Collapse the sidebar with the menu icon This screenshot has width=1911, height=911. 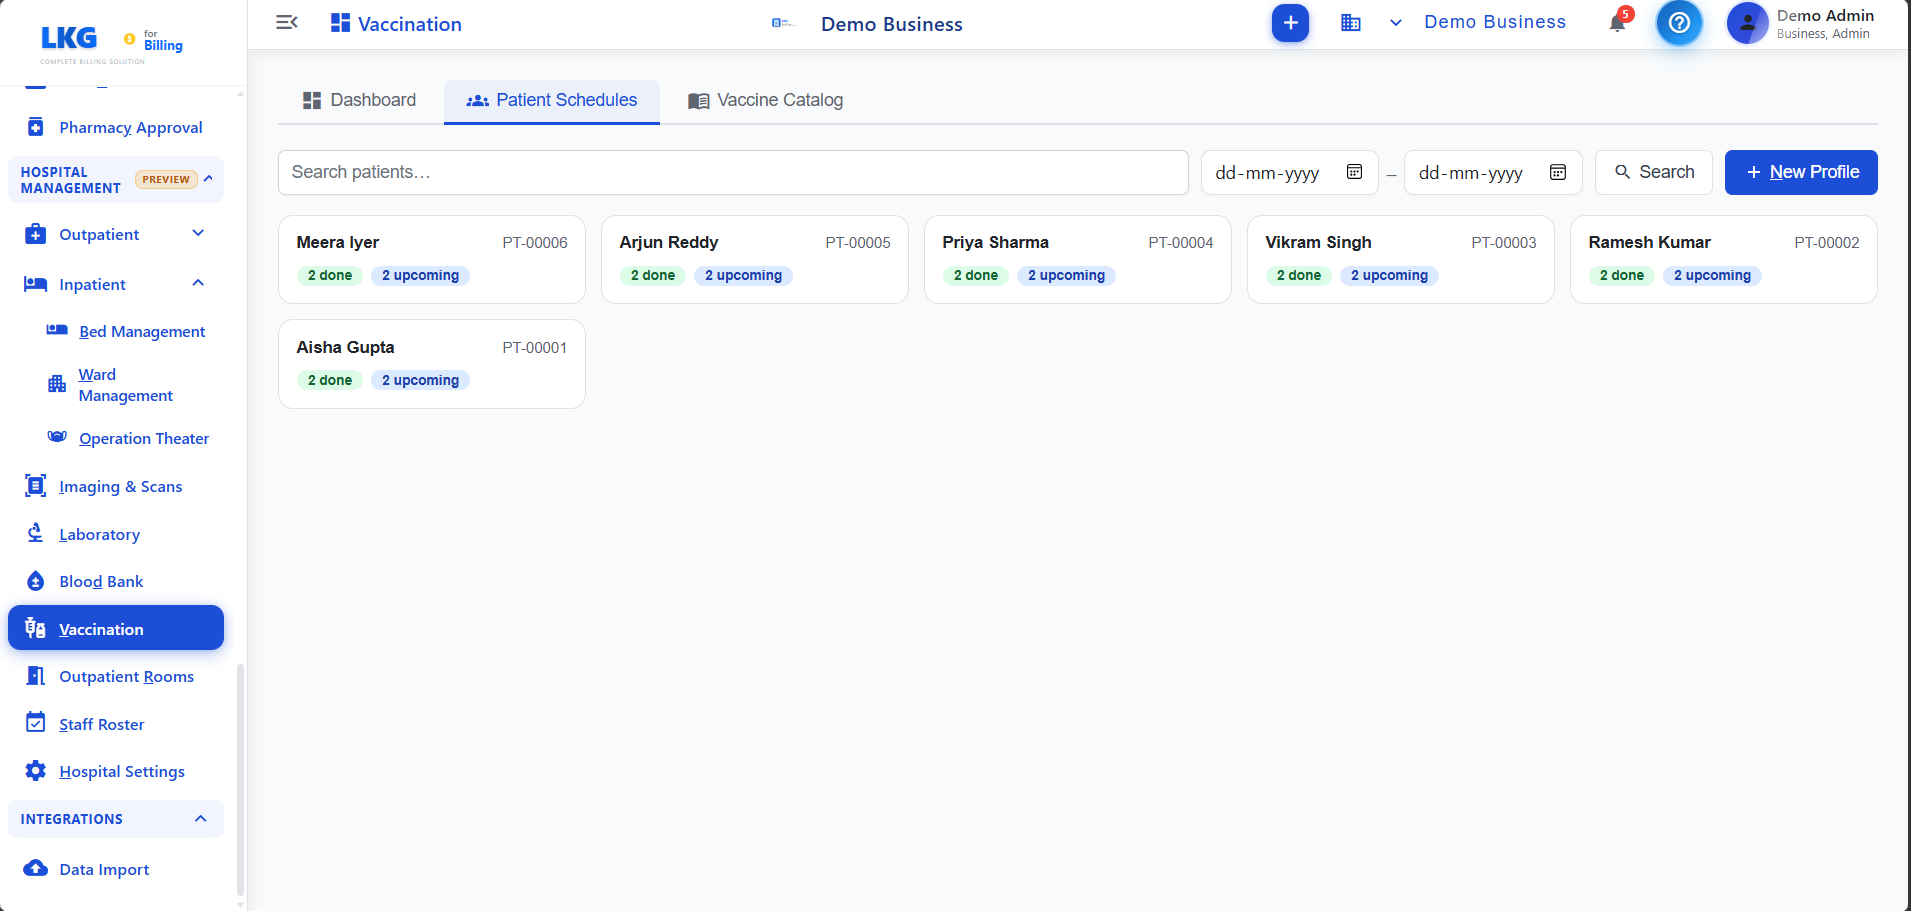(287, 22)
